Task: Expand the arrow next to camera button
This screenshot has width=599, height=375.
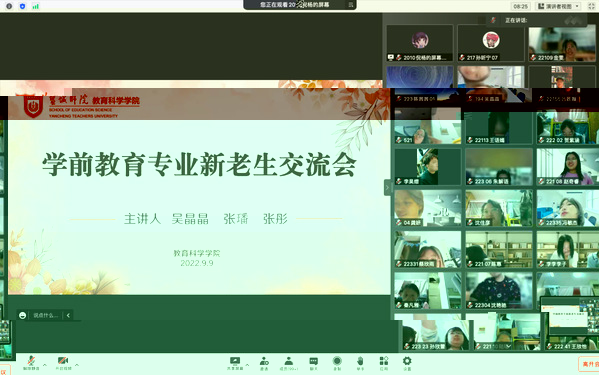Action: pos(77,365)
